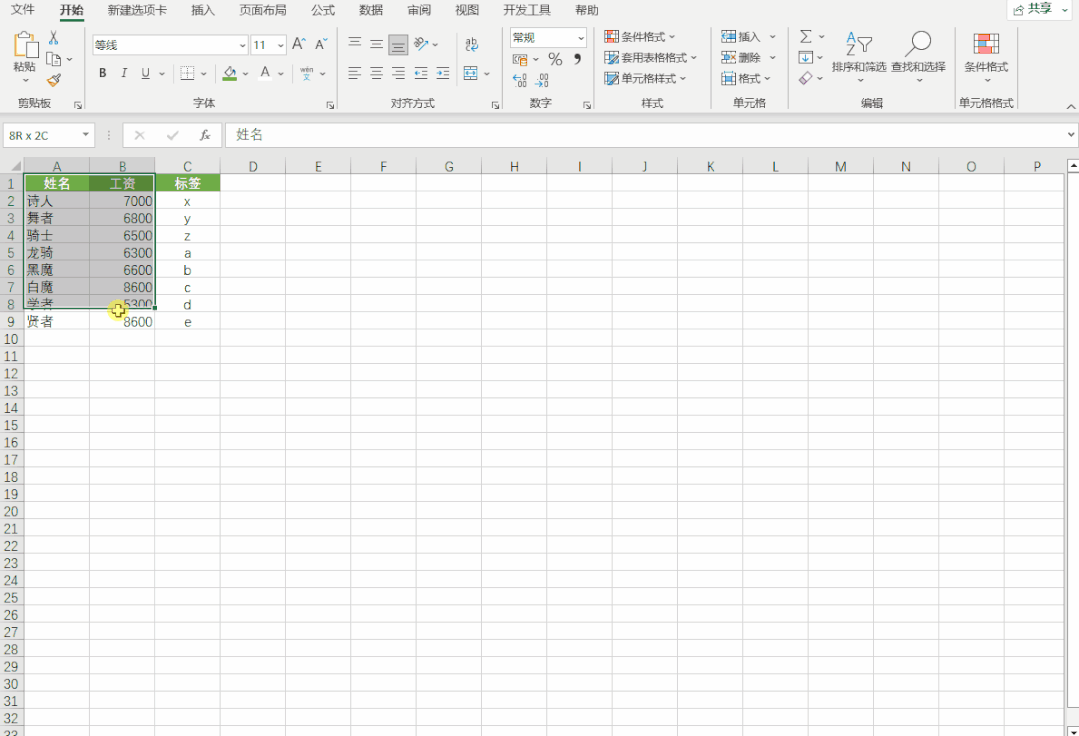Decrease font size with the smaller A

click(x=321, y=45)
